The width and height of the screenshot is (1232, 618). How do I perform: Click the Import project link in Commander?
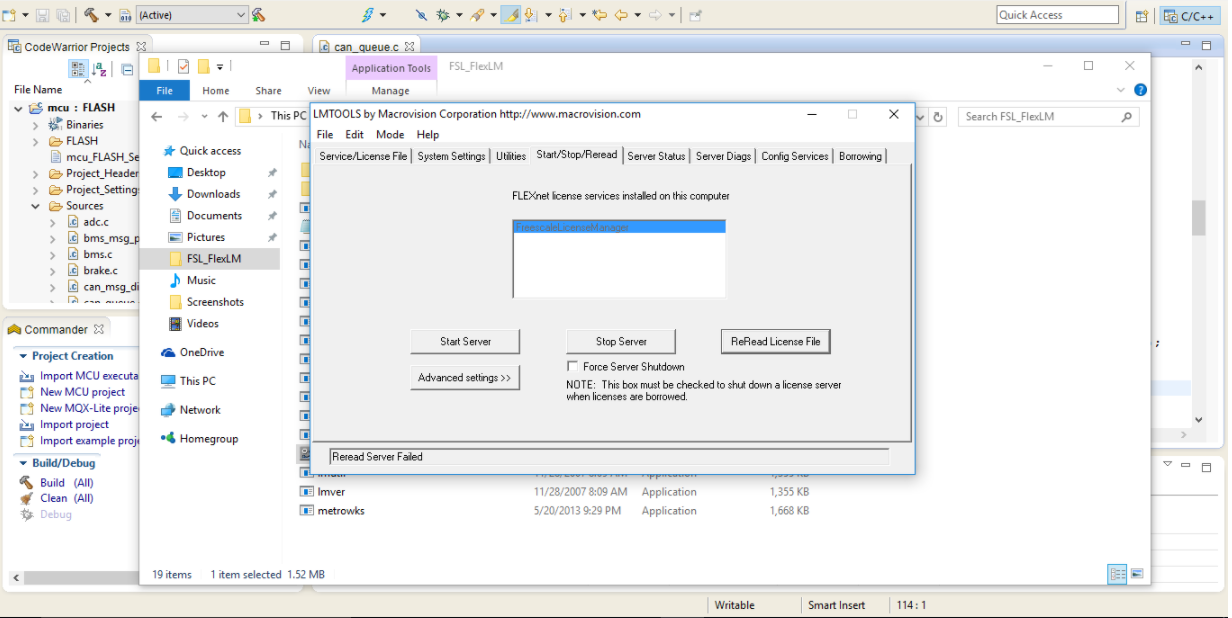pyautogui.click(x=74, y=424)
